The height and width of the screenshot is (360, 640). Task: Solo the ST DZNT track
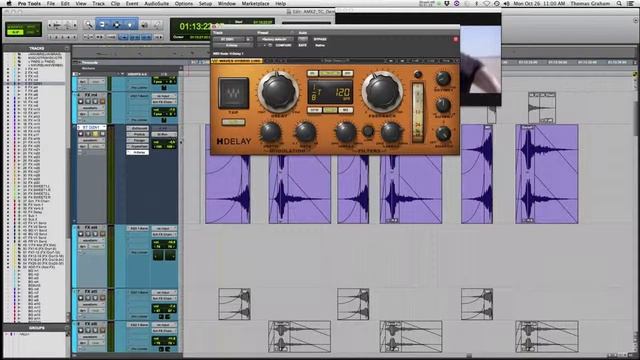tap(95, 134)
